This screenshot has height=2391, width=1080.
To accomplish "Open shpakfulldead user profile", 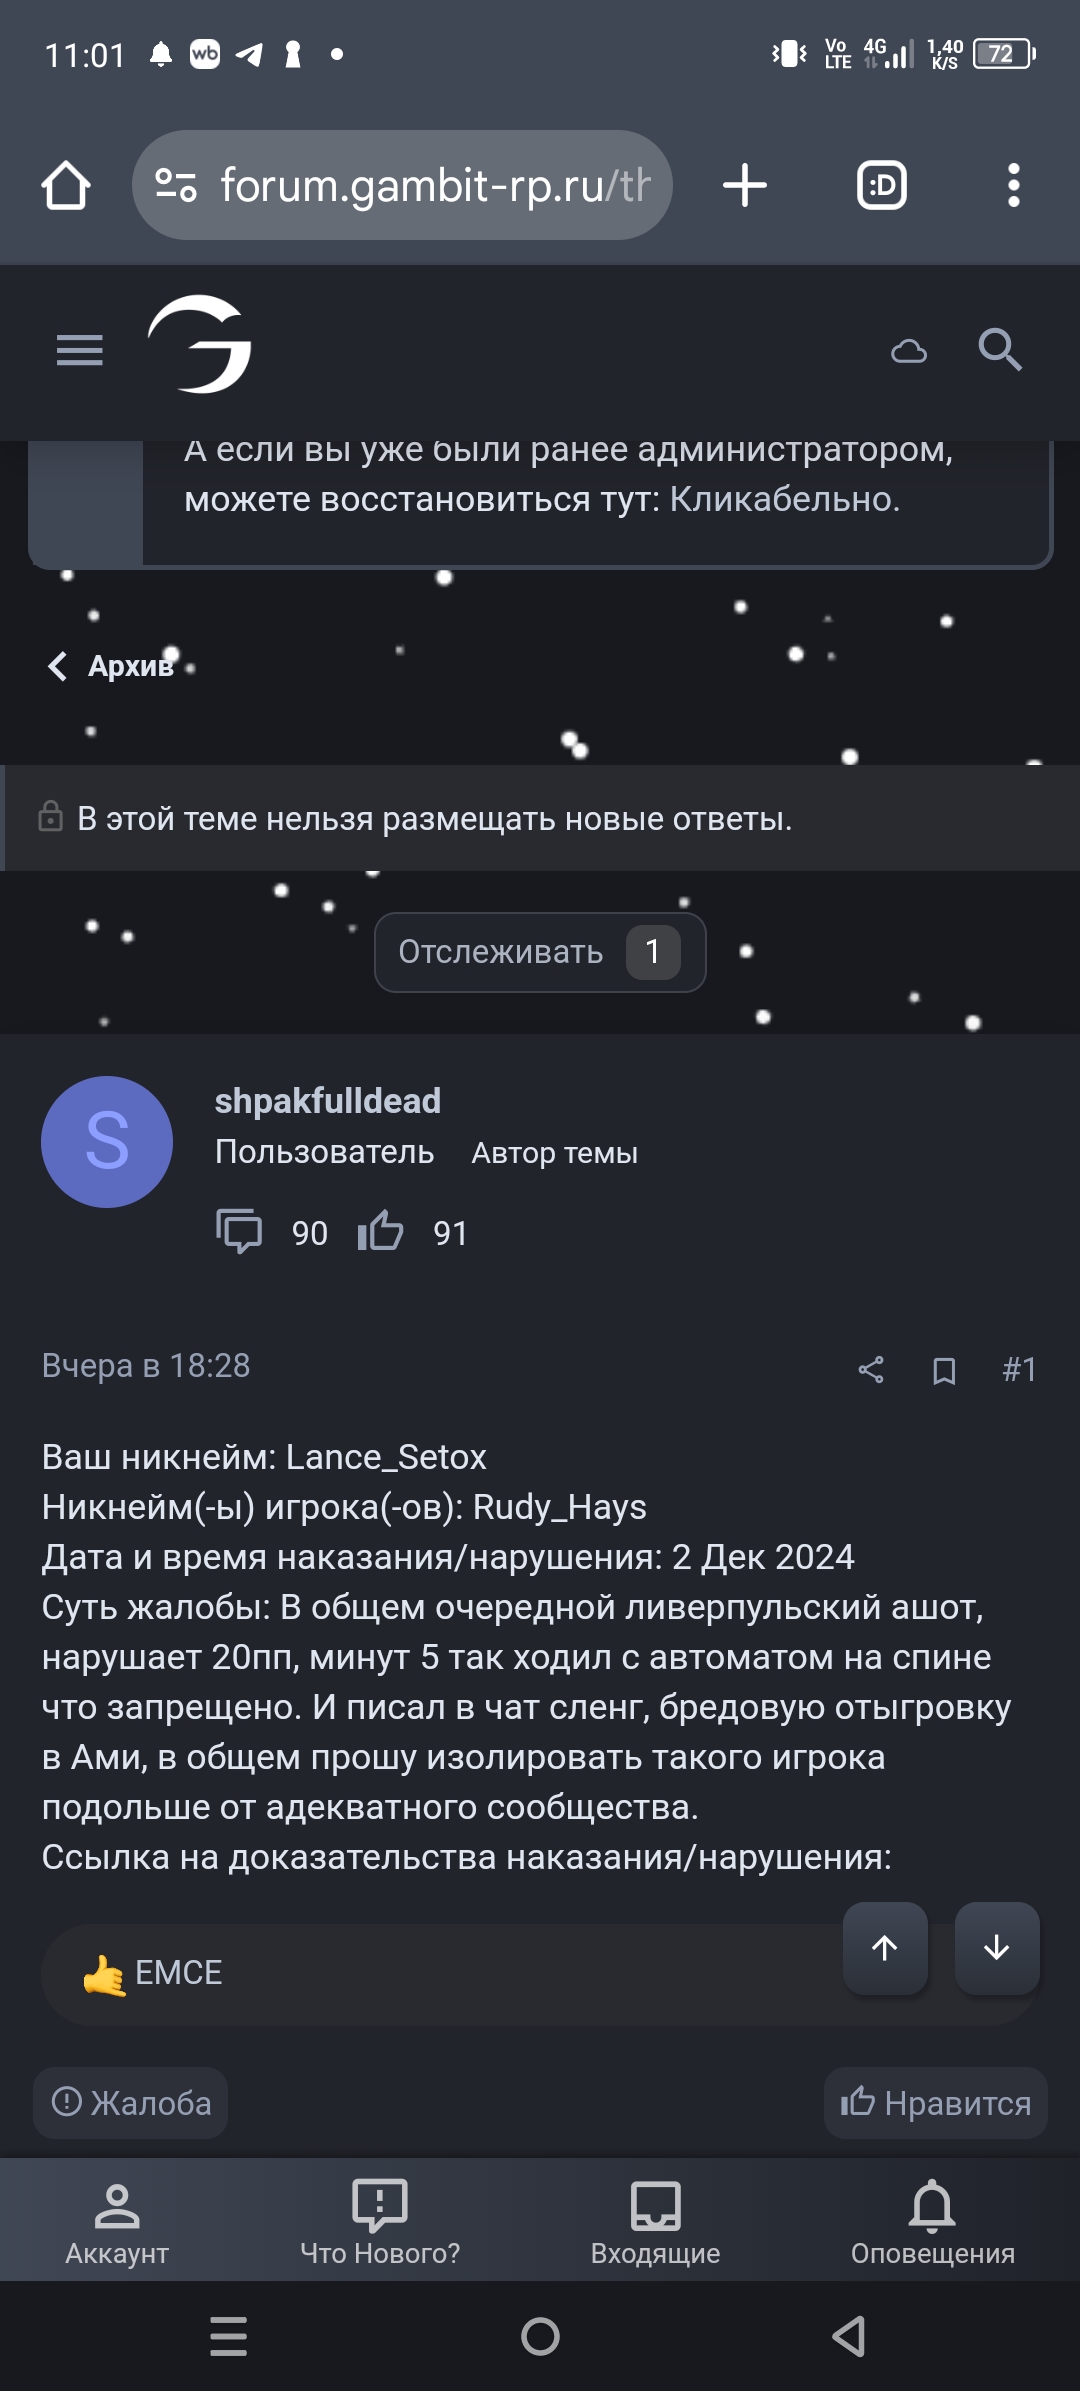I will (x=327, y=1101).
